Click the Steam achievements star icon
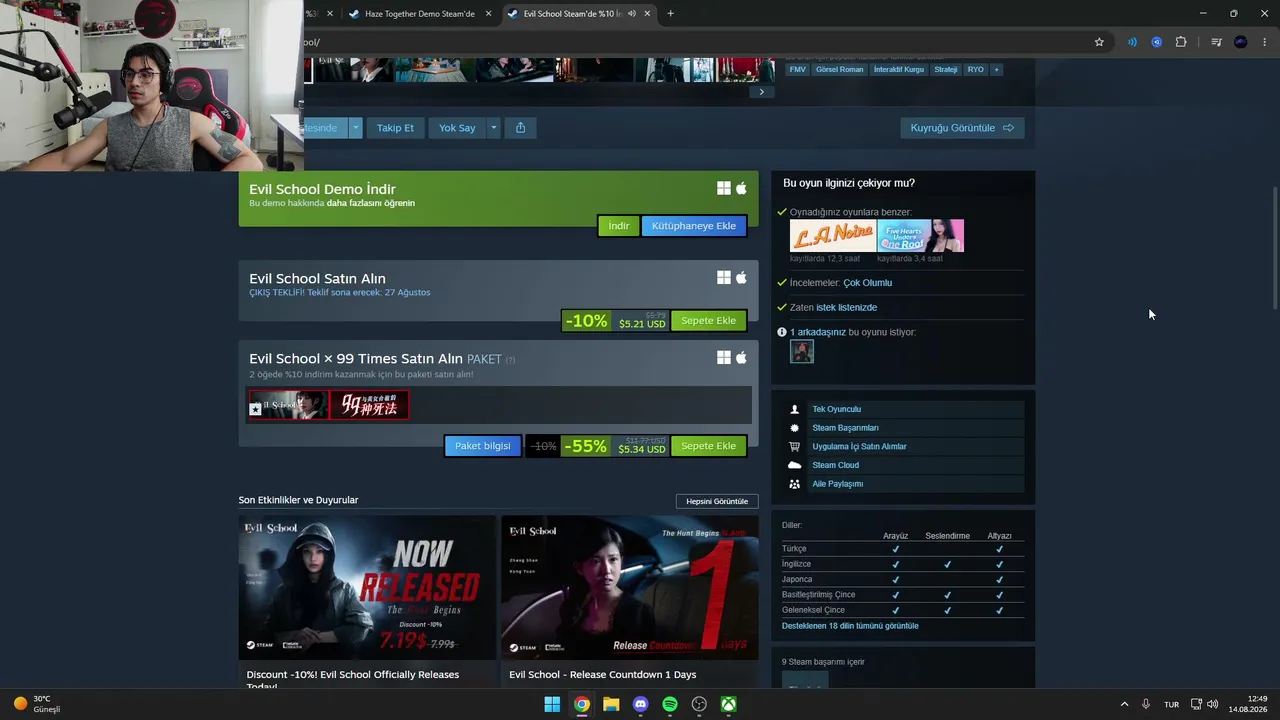Image resolution: width=1280 pixels, height=720 pixels. click(795, 428)
